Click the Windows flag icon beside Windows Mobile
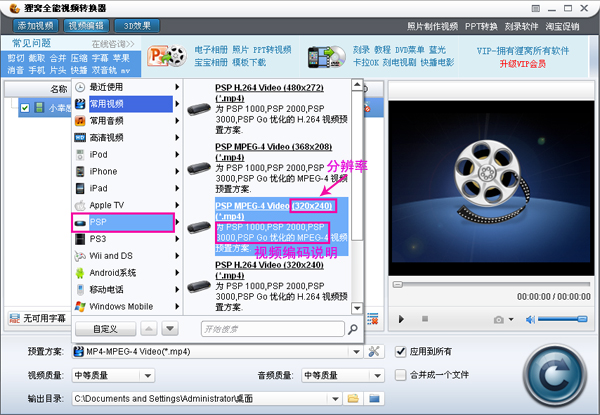The width and height of the screenshot is (600, 415). click(80, 306)
